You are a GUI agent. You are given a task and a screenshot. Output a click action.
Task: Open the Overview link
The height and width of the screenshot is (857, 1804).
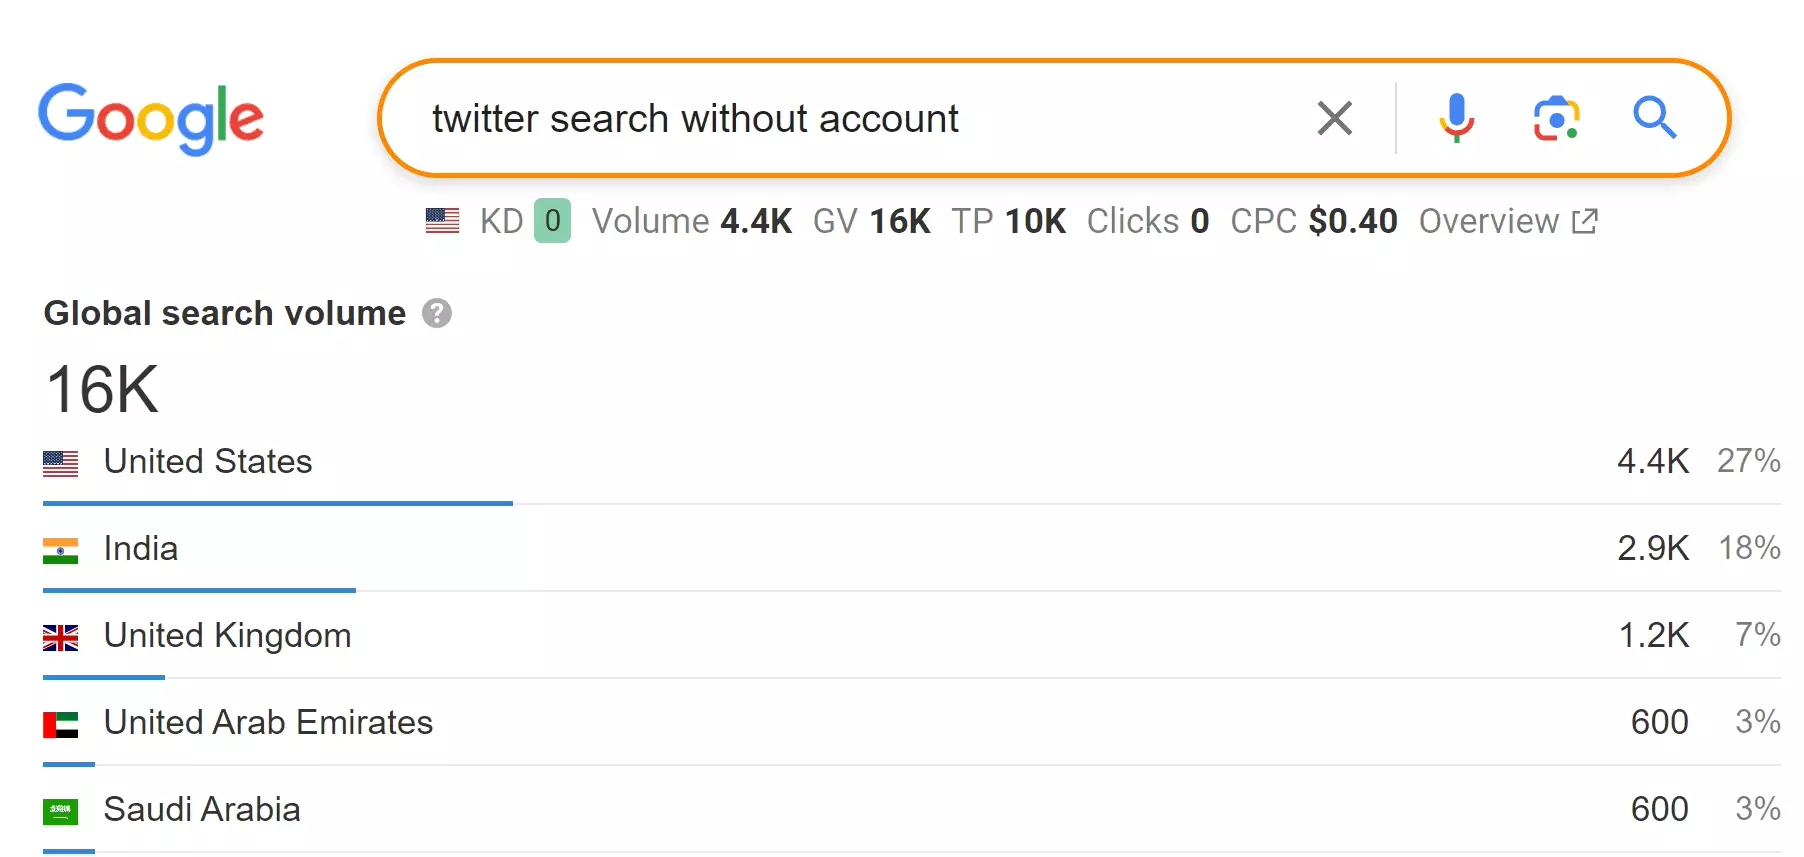pyautogui.click(x=1487, y=221)
